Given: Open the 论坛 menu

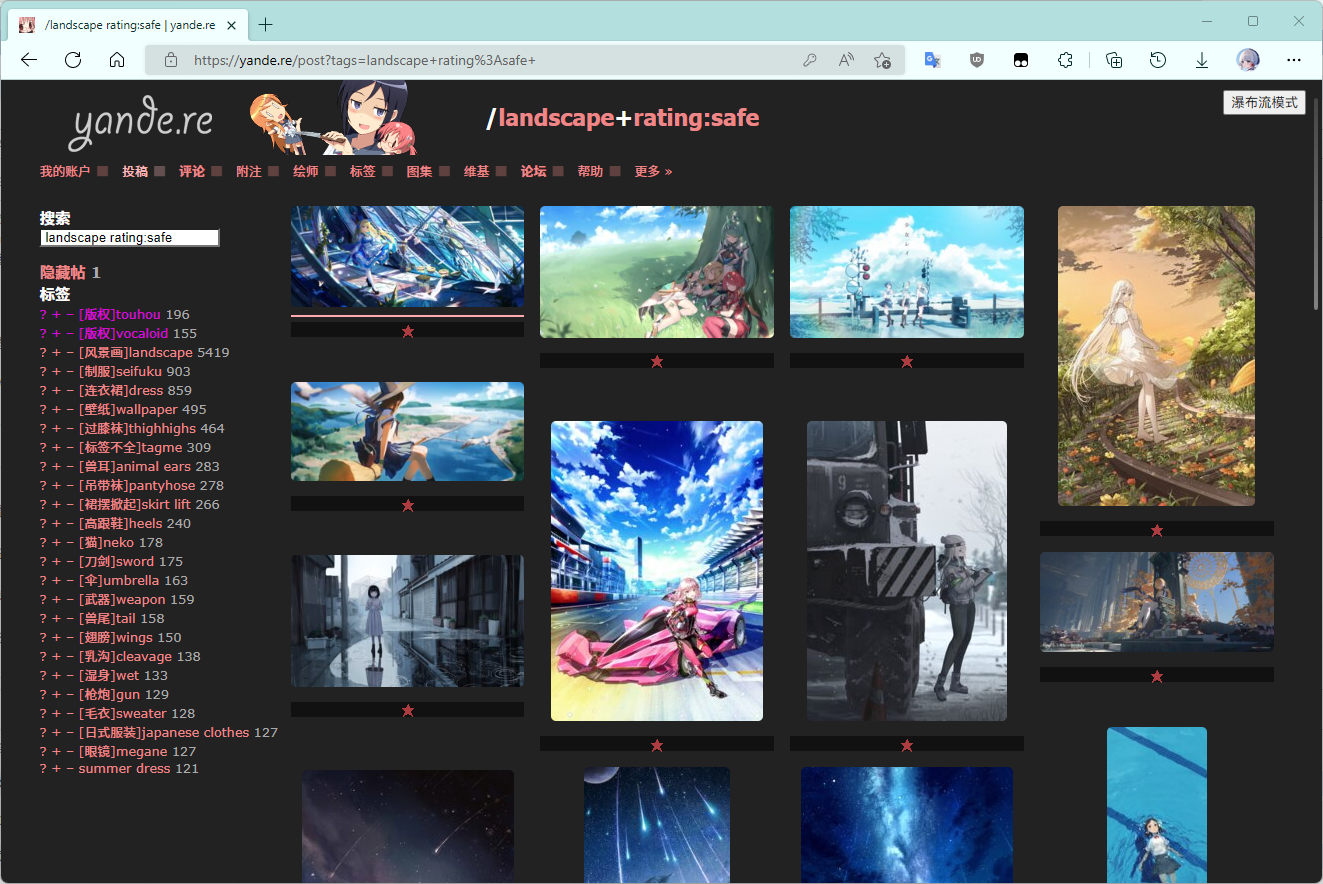Looking at the screenshot, I should (x=534, y=171).
